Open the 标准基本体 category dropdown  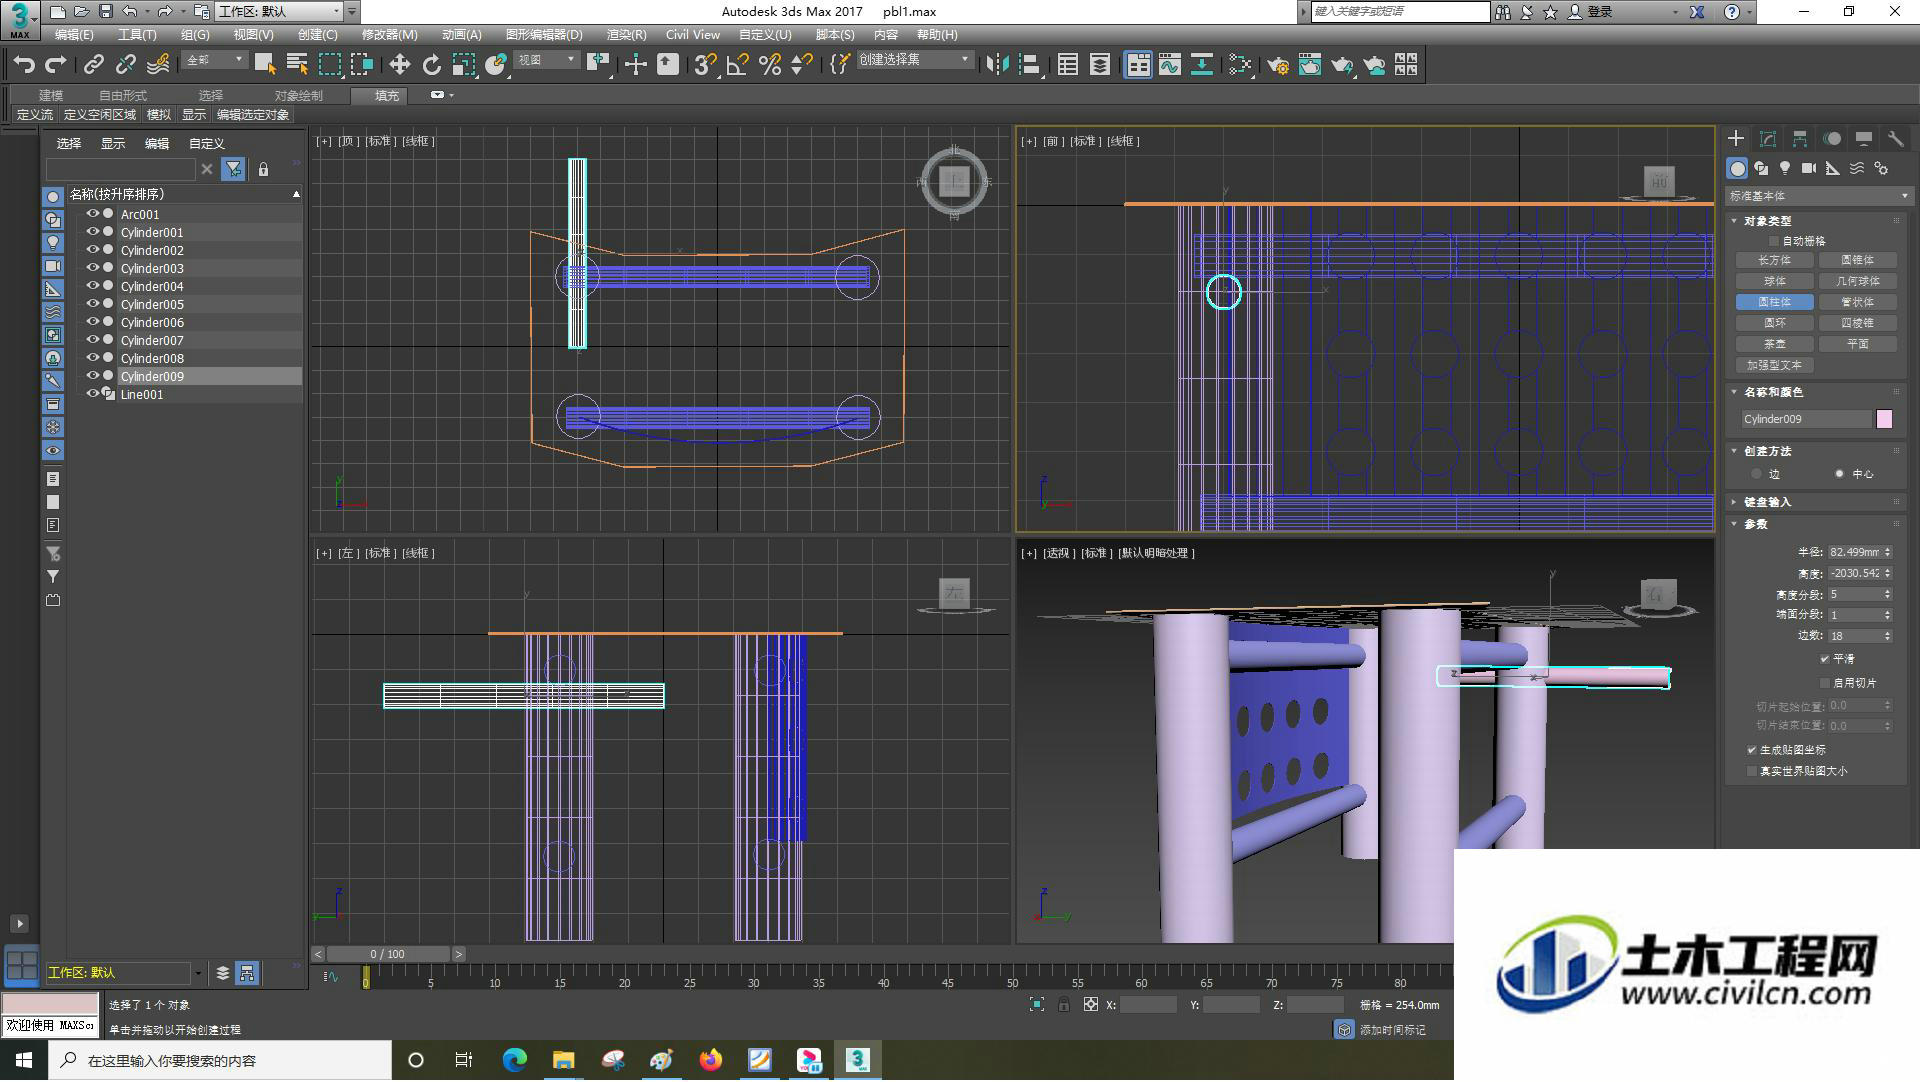click(1818, 196)
